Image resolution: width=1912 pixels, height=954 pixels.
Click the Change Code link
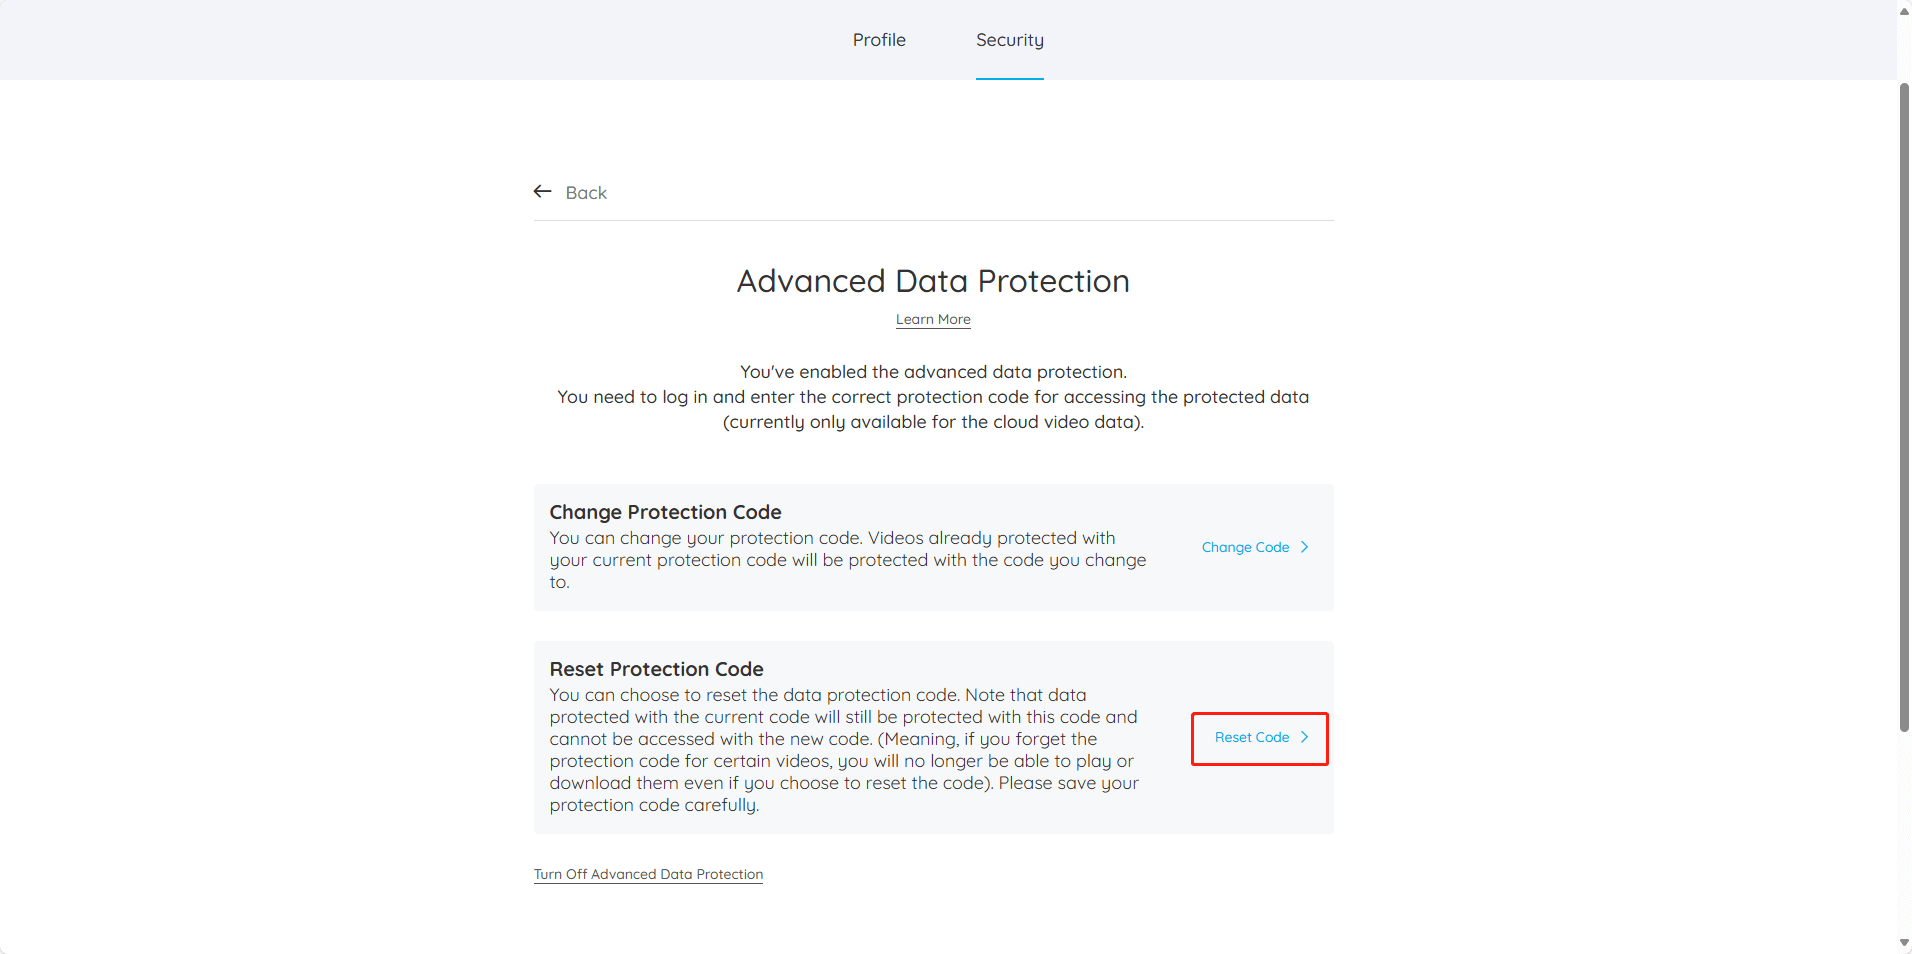(x=1245, y=547)
